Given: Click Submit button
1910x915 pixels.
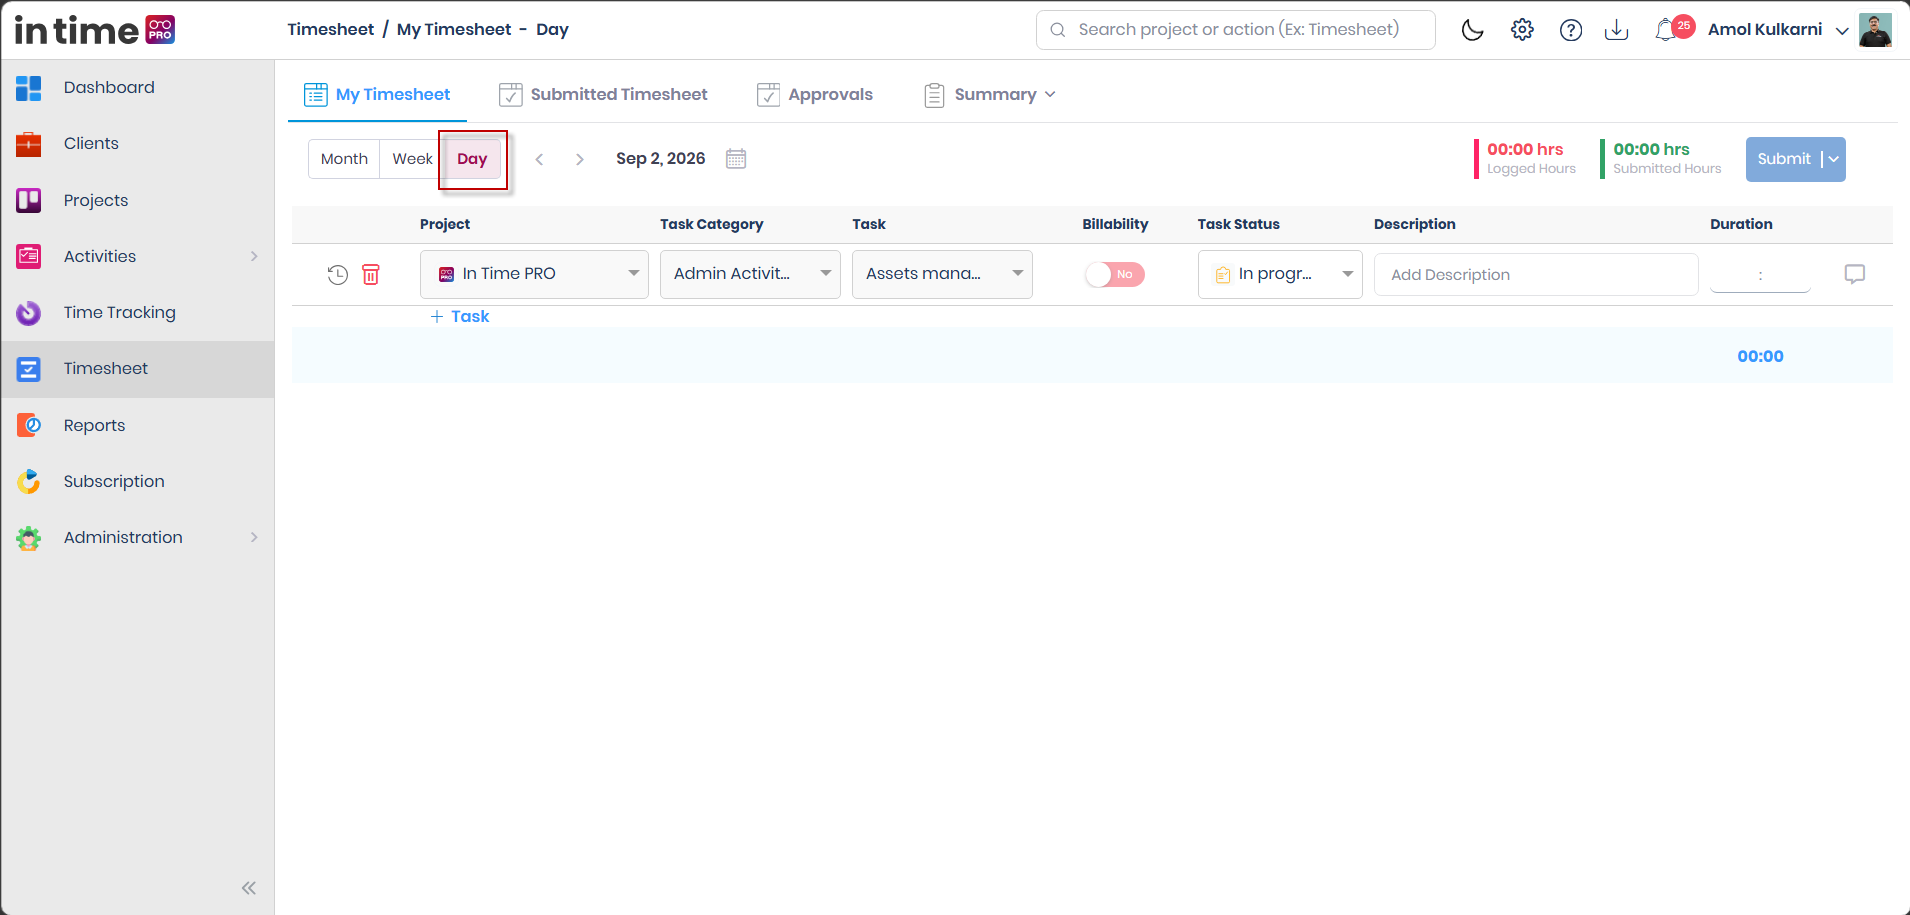Looking at the screenshot, I should 1784,159.
